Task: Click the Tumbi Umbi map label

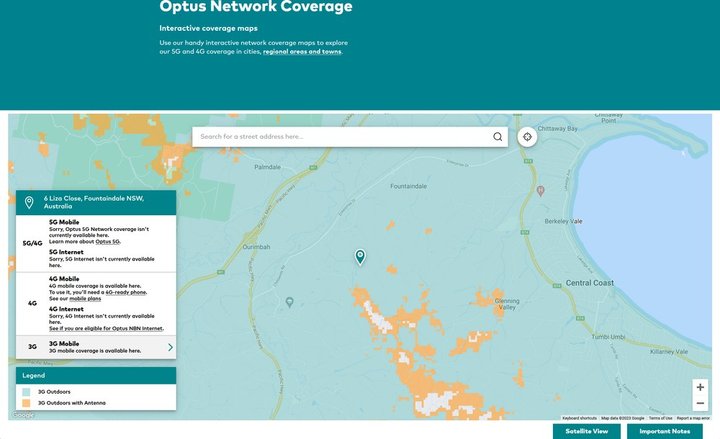Action: click(608, 337)
